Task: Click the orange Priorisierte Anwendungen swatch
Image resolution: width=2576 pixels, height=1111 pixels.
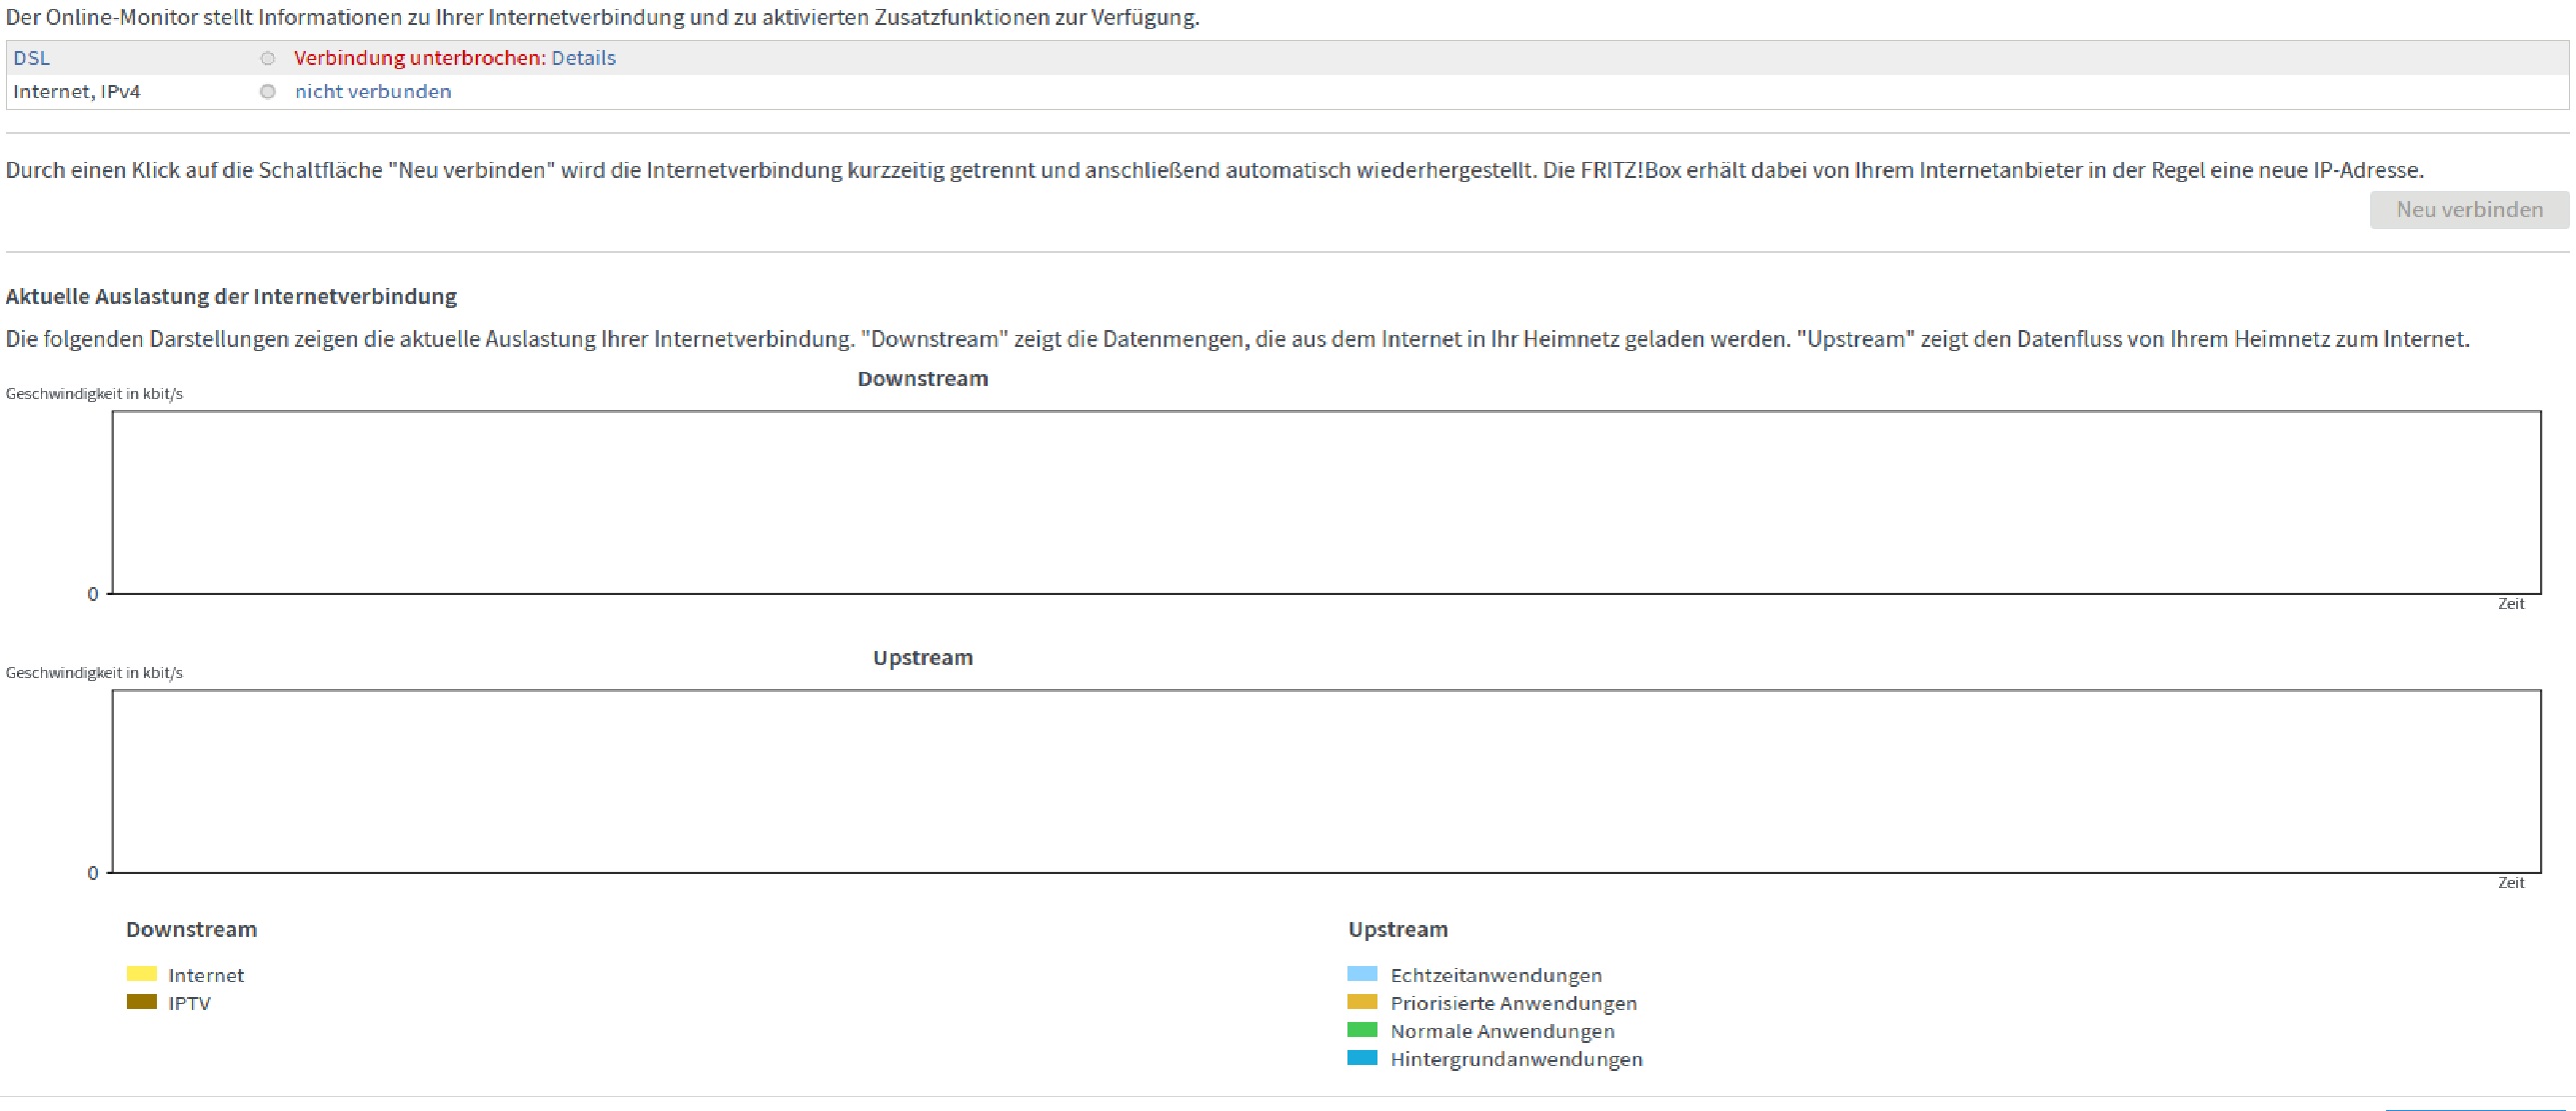Action: [x=1362, y=1002]
